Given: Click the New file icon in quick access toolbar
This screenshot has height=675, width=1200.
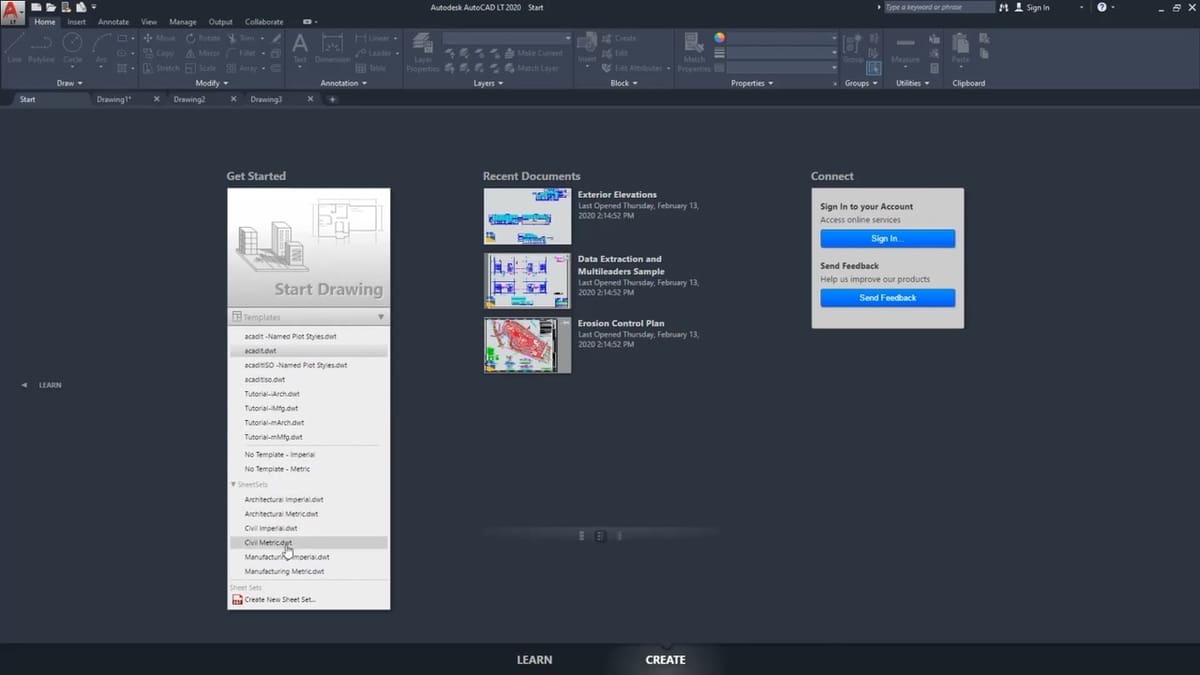Looking at the screenshot, I should (36, 7).
